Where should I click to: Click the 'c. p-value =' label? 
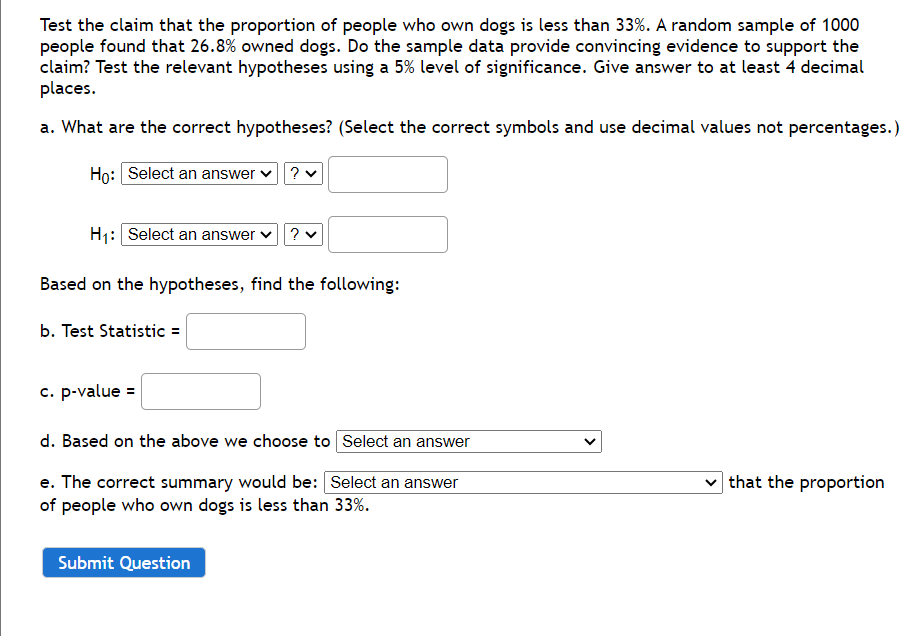coord(87,391)
